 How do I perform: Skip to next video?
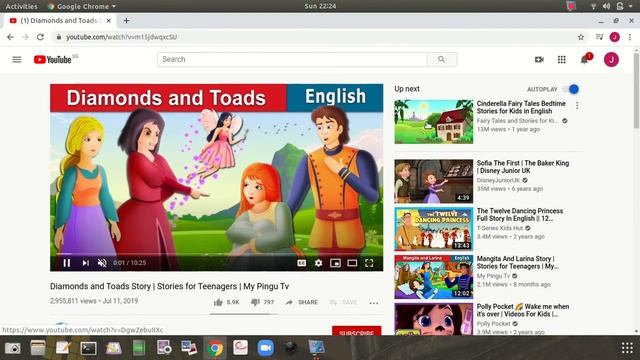(x=85, y=263)
